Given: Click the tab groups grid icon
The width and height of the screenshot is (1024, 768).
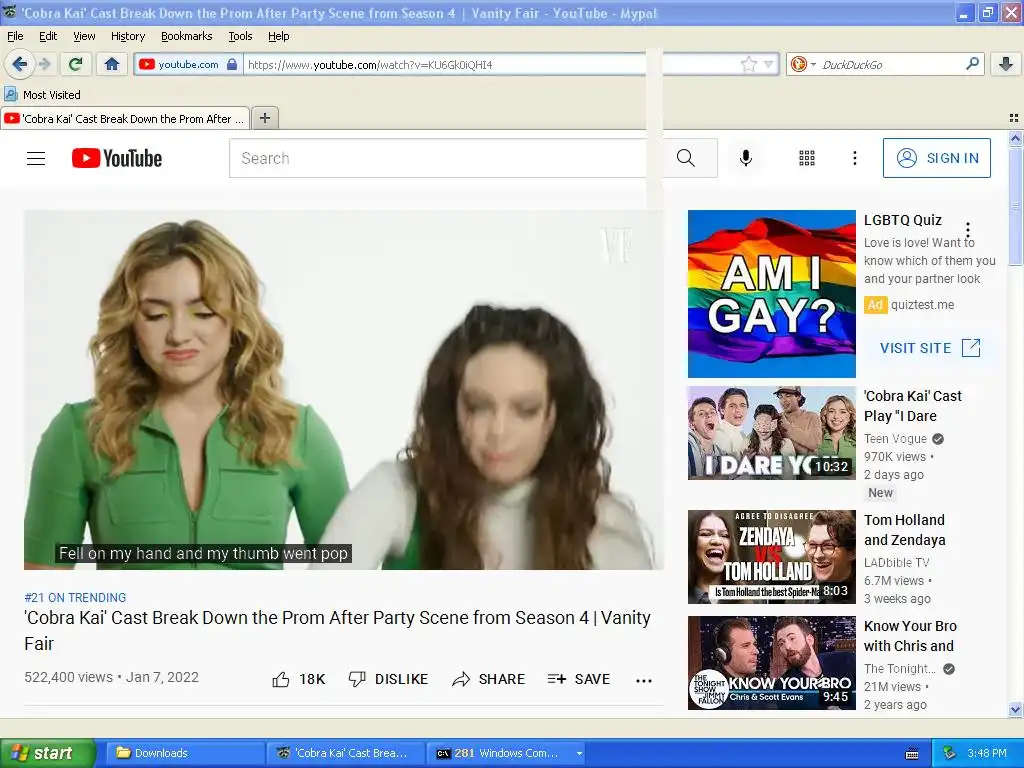Looking at the screenshot, I should [x=1014, y=118].
